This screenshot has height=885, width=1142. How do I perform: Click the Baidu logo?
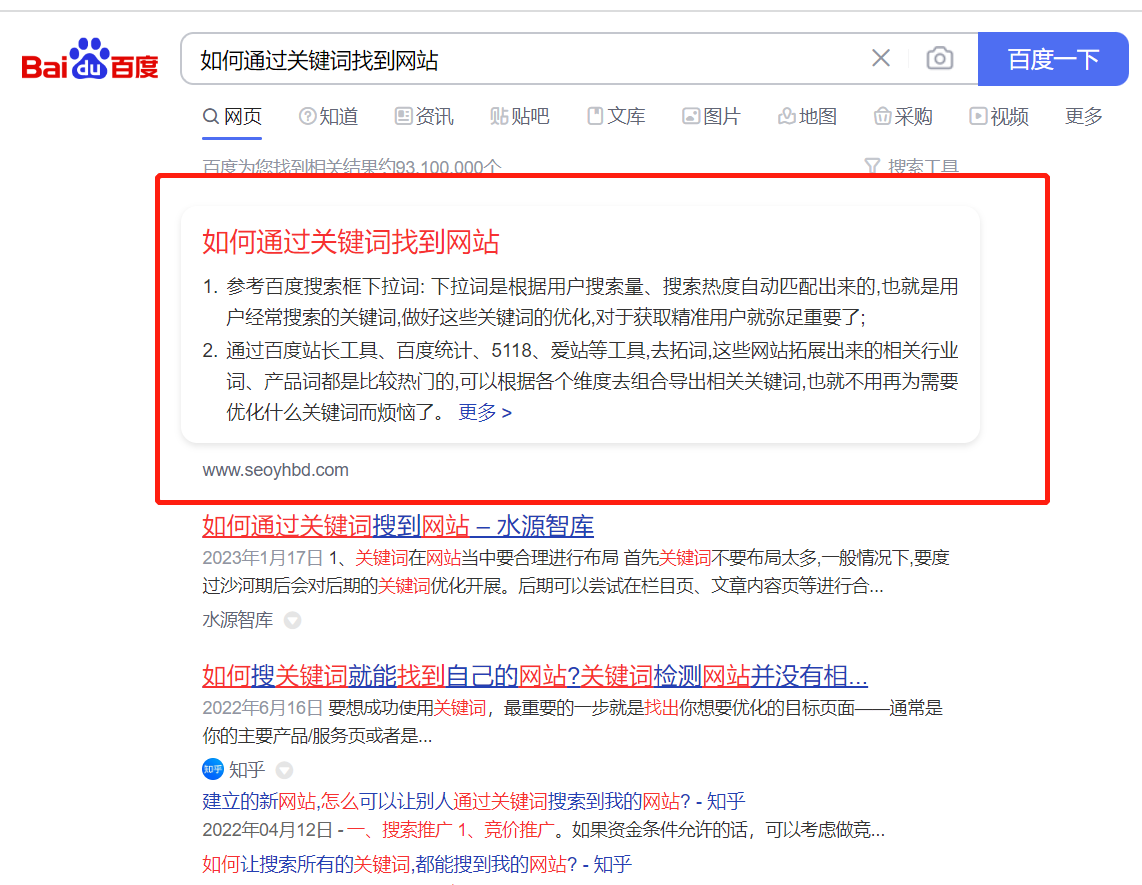point(90,59)
